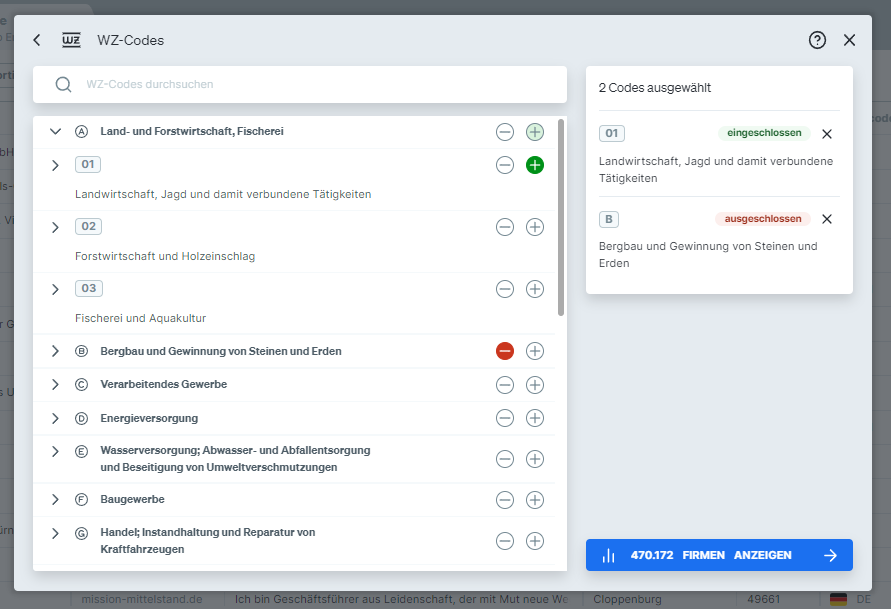
Task: Include Baugewerbe using its plus toggle
Action: (535, 499)
